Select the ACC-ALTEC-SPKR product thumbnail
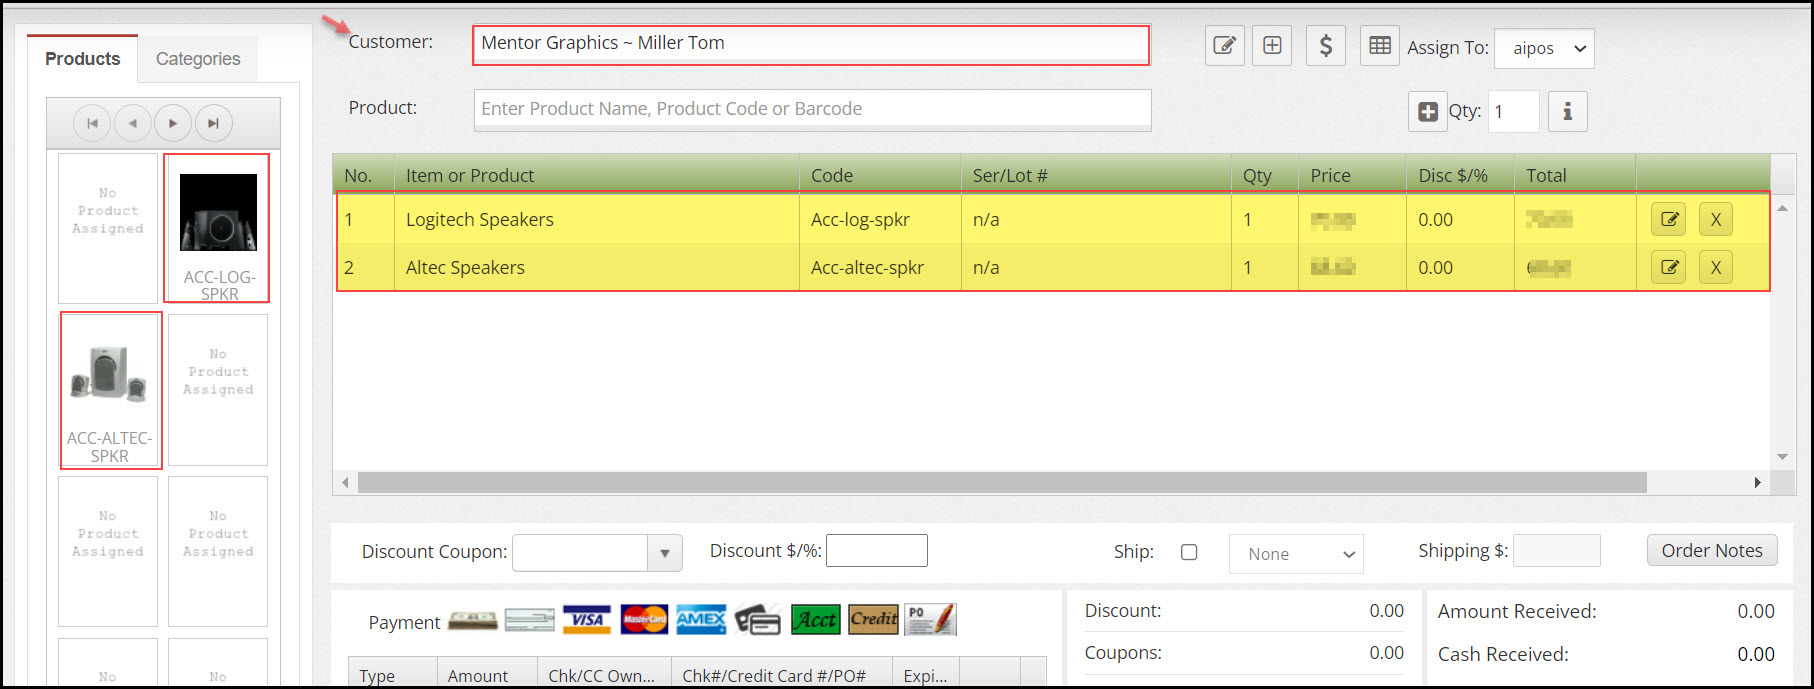This screenshot has width=1814, height=689. (x=110, y=390)
